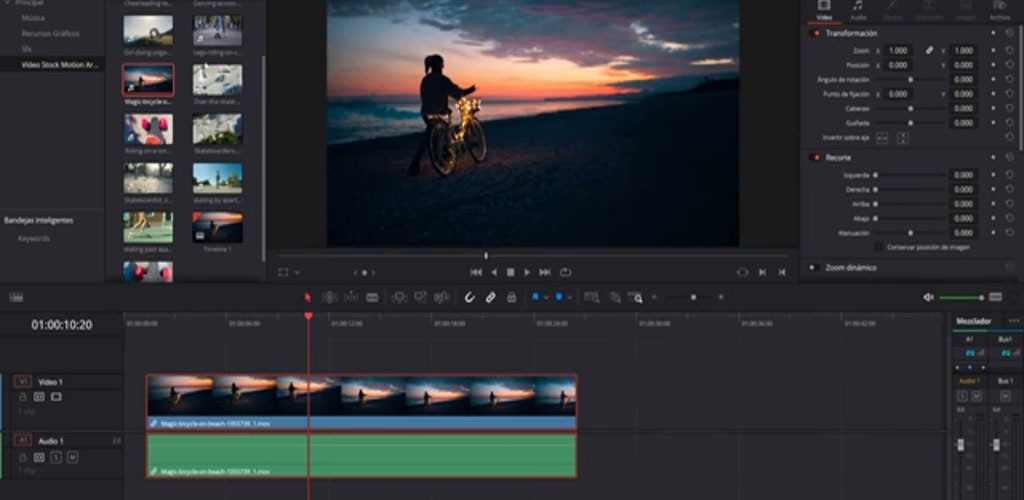Click the Position Lock padlock icon
This screenshot has width=1024, height=500.
pos(511,297)
